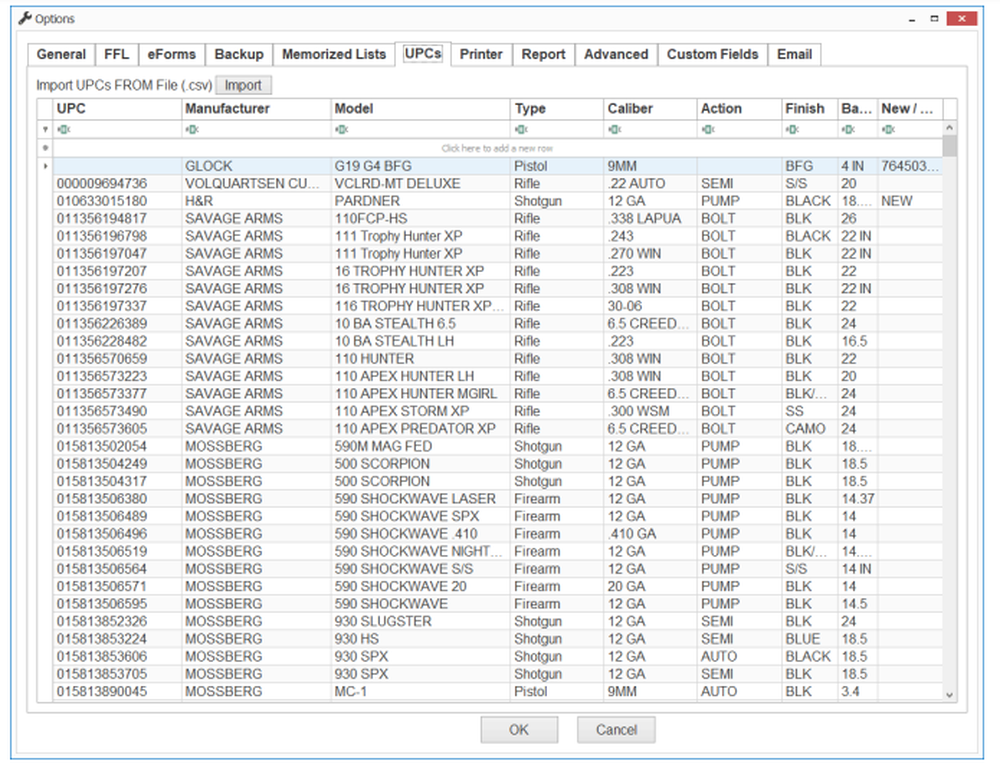Image resolution: width=1000 pixels, height=768 pixels.
Task: Open the Printer tab
Action: [x=482, y=54]
